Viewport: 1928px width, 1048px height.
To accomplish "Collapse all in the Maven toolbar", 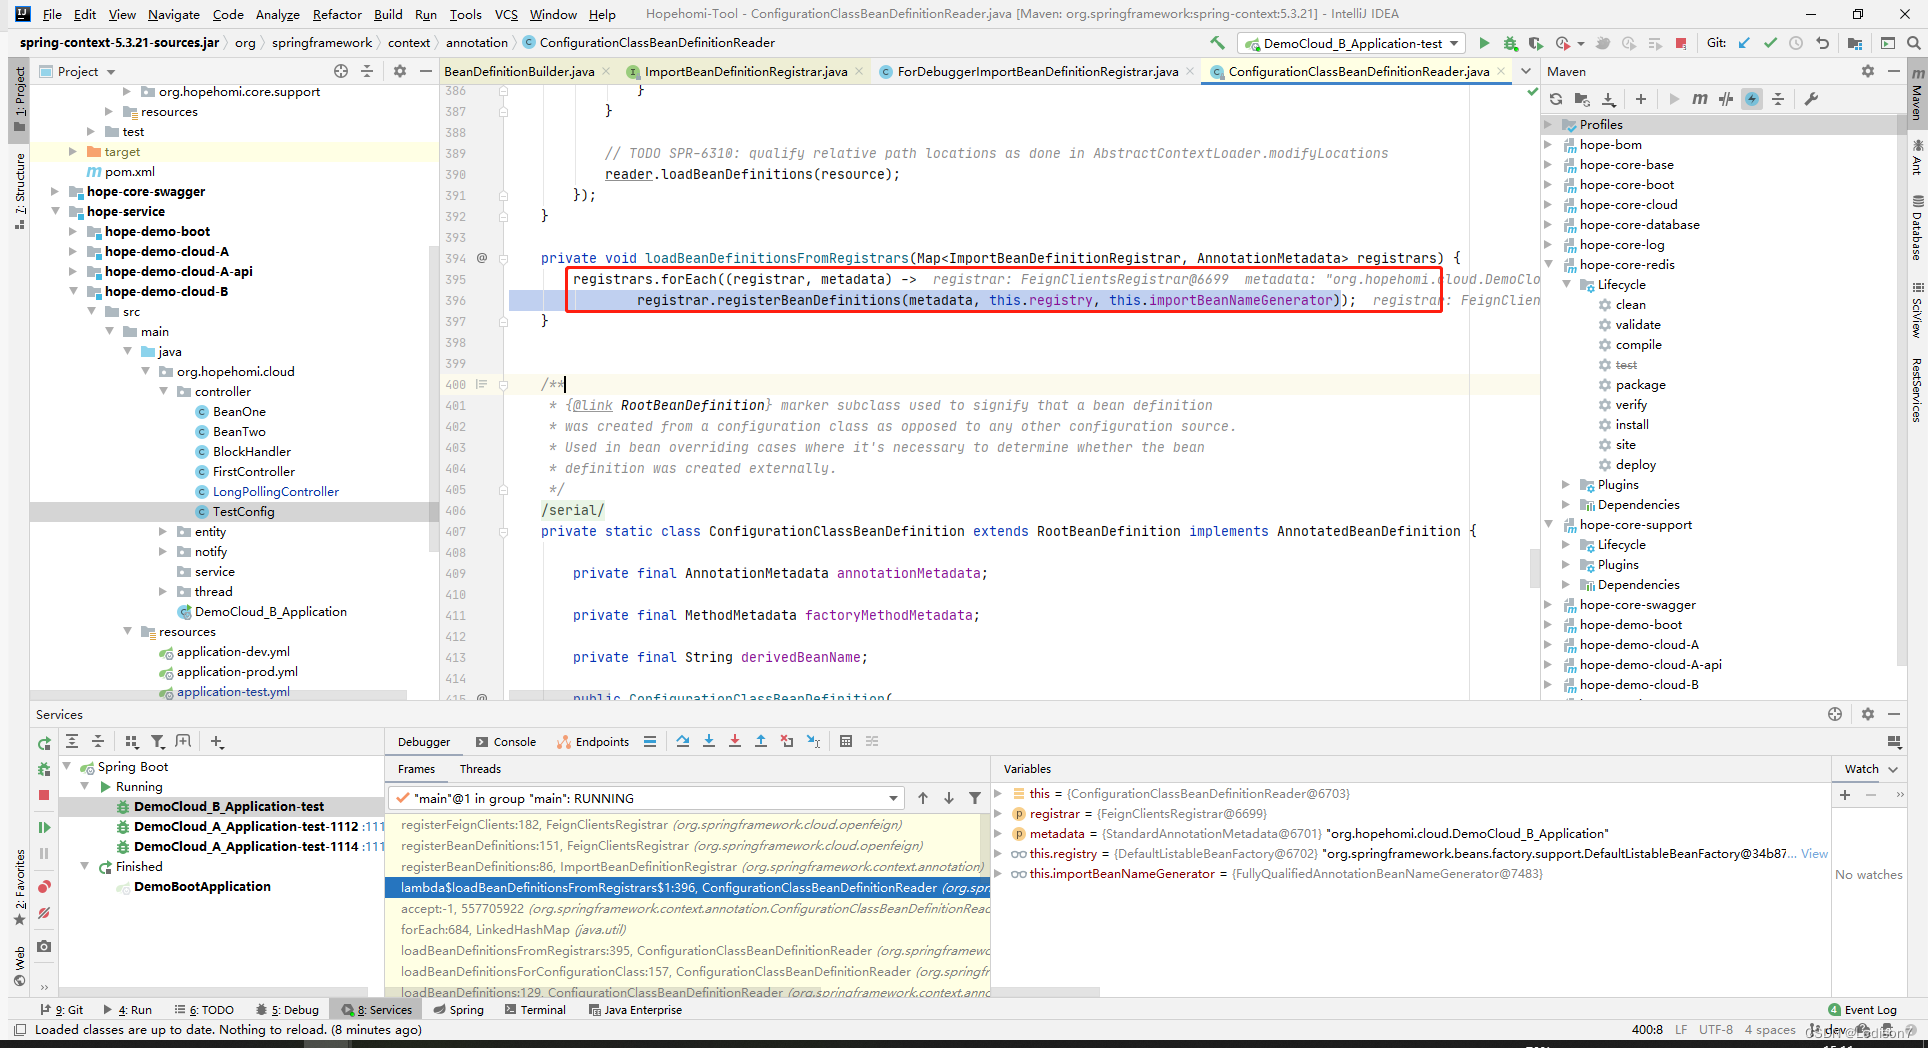I will click(1778, 99).
